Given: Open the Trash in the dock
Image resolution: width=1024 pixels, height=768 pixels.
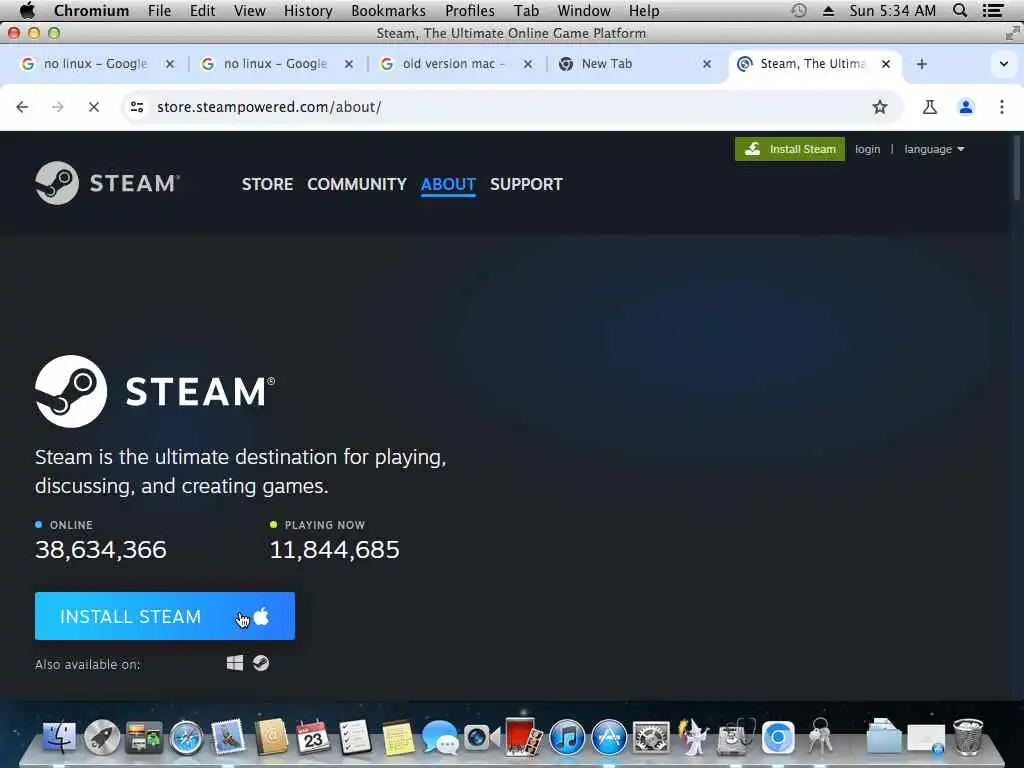Looking at the screenshot, I should tap(968, 737).
